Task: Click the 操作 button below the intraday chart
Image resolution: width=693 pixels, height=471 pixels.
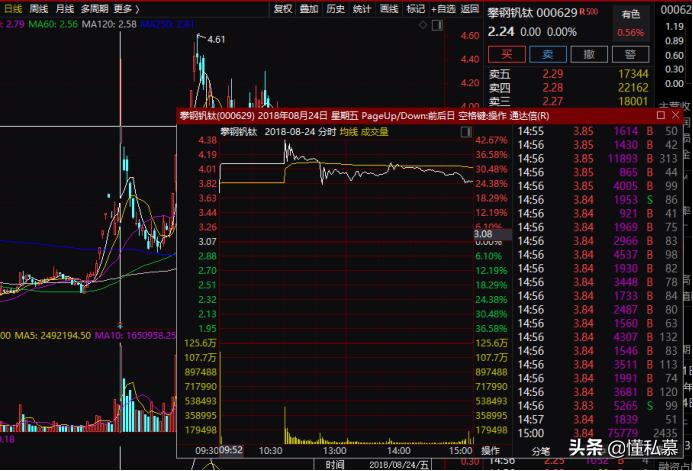Action: click(490, 450)
